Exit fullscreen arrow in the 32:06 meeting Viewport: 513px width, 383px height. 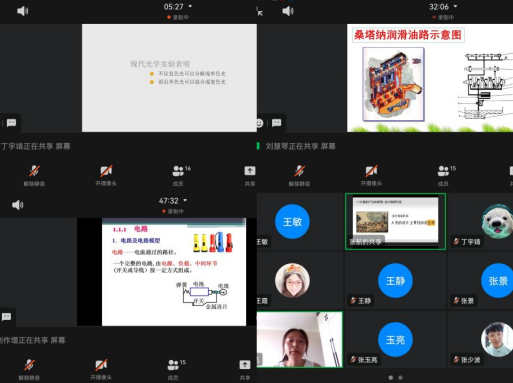260,12
